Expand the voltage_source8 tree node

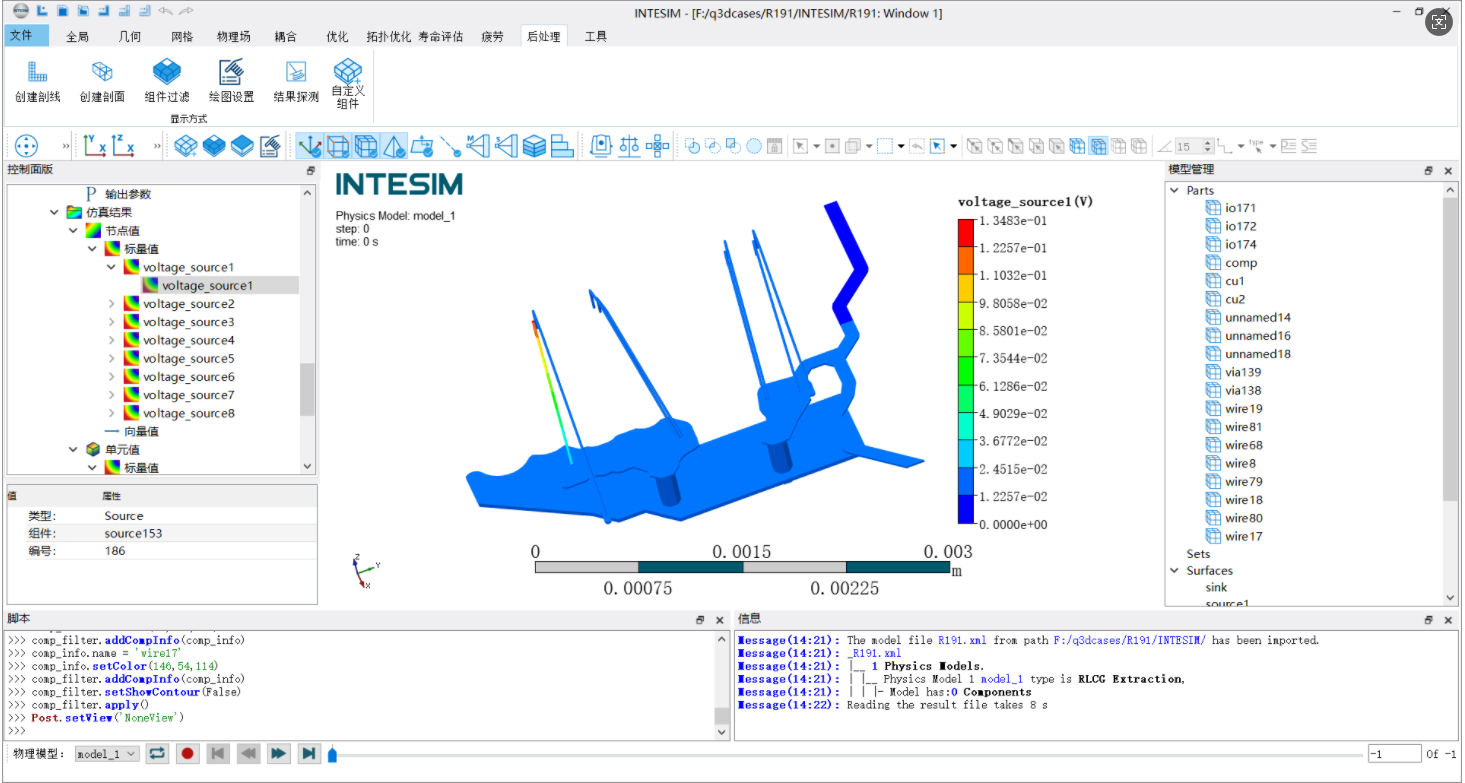tap(111, 413)
